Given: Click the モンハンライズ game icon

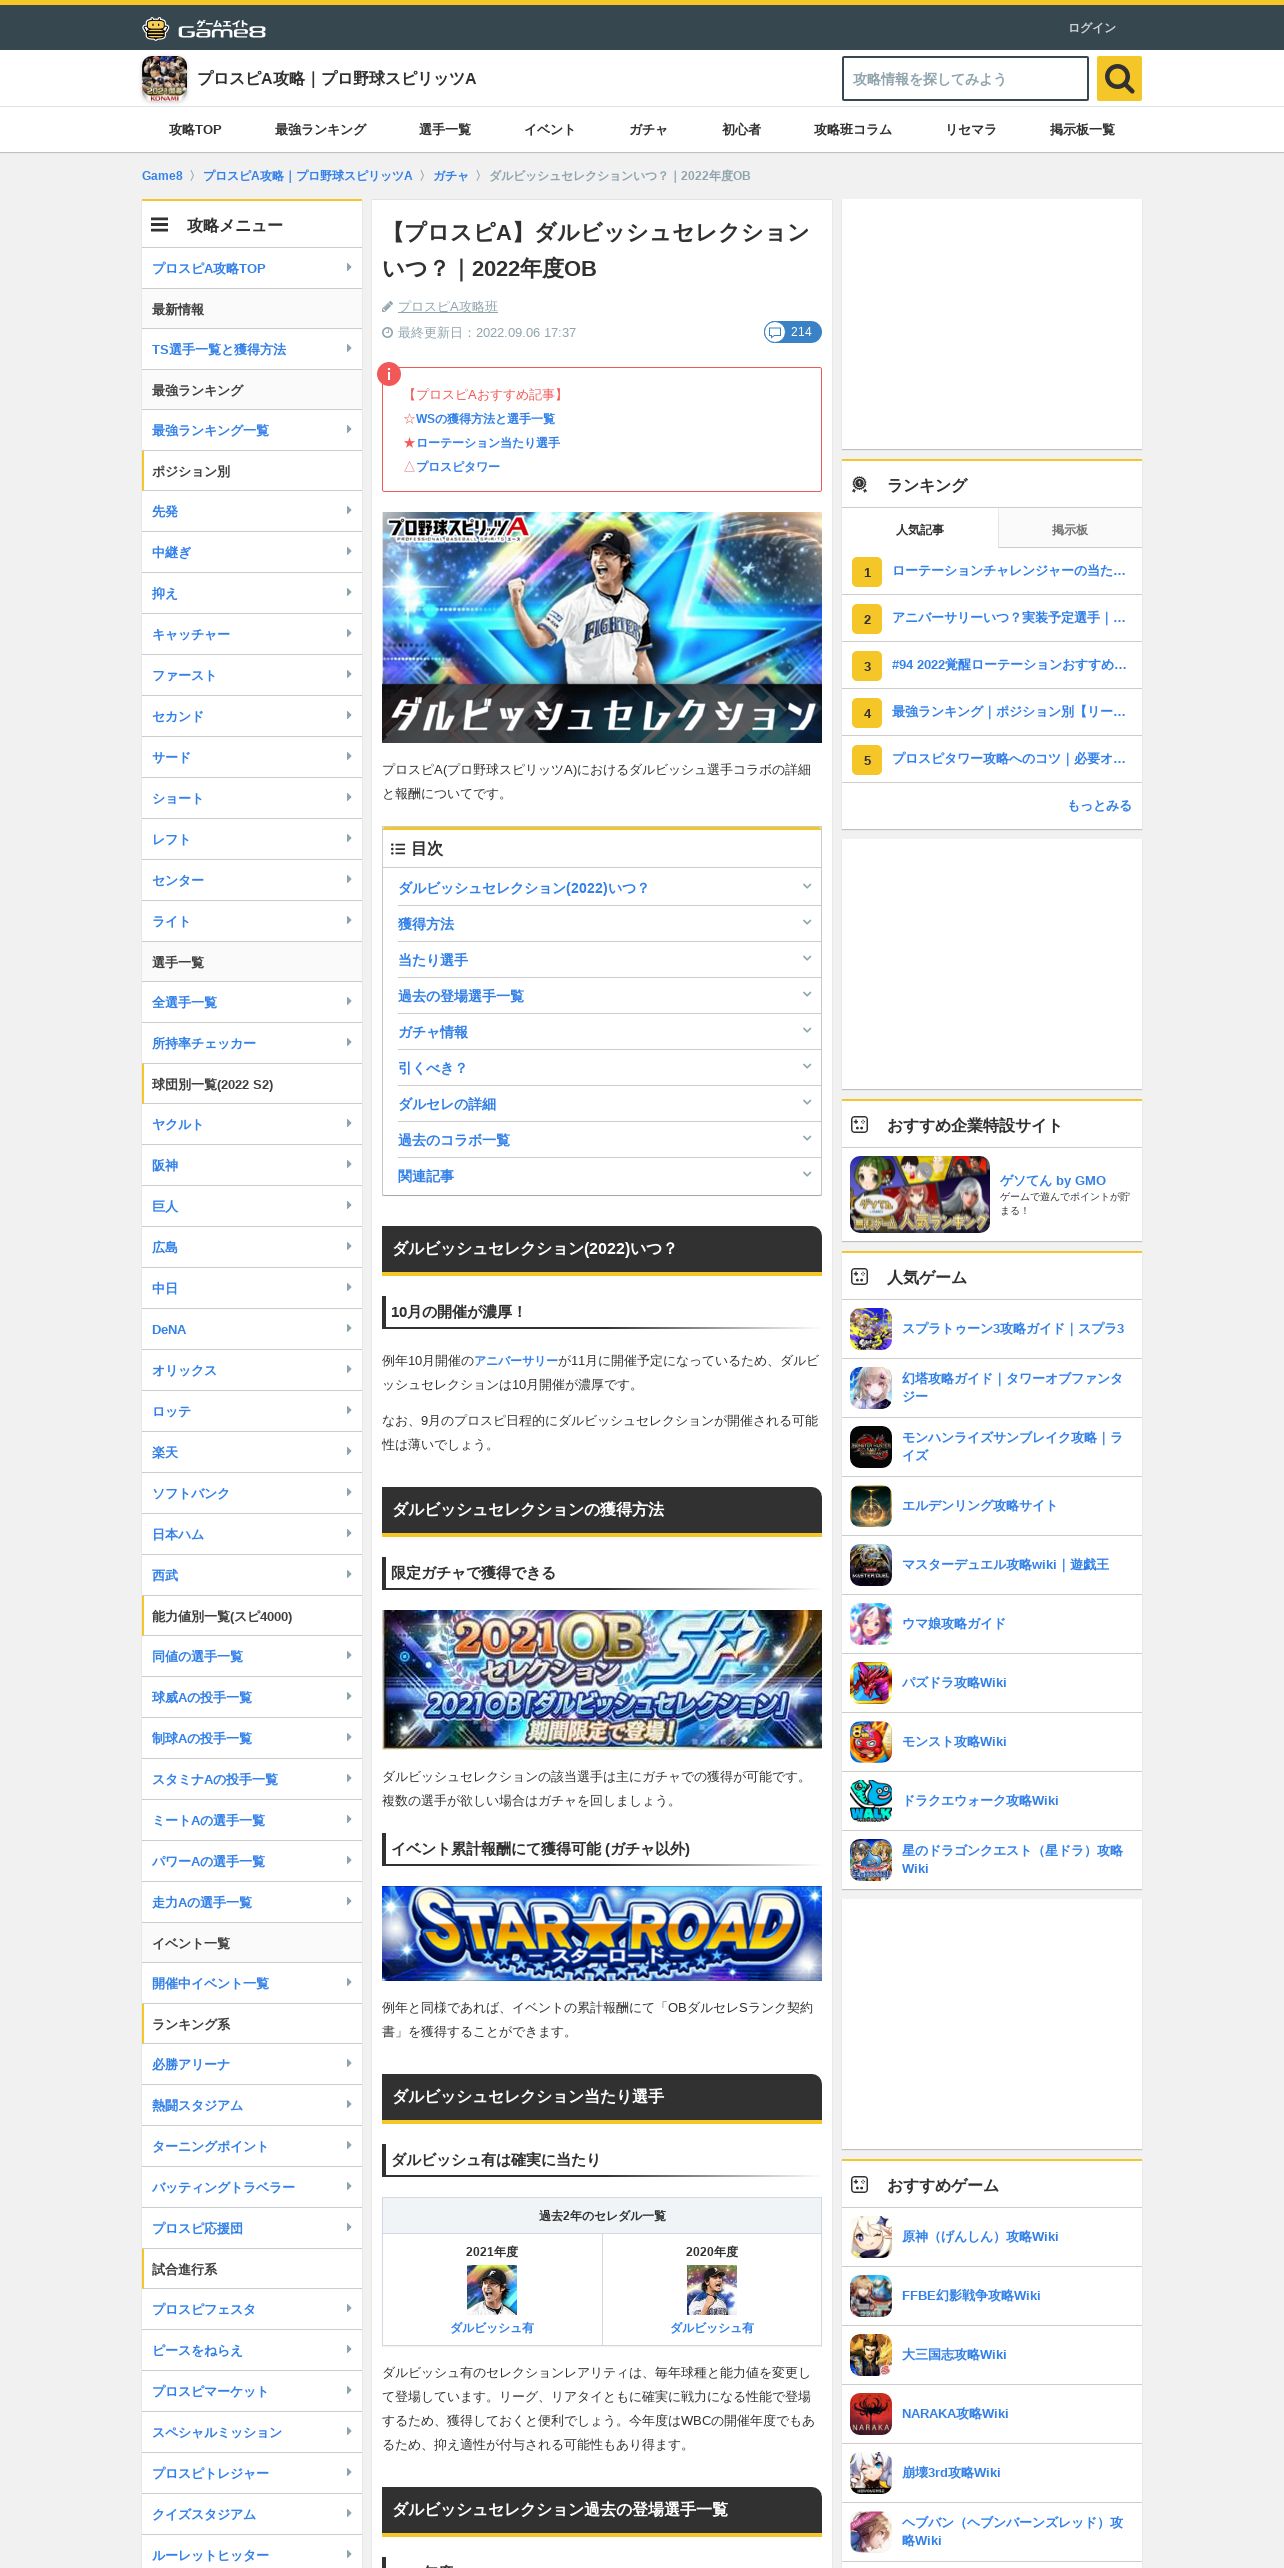Looking at the screenshot, I should (x=871, y=1447).
